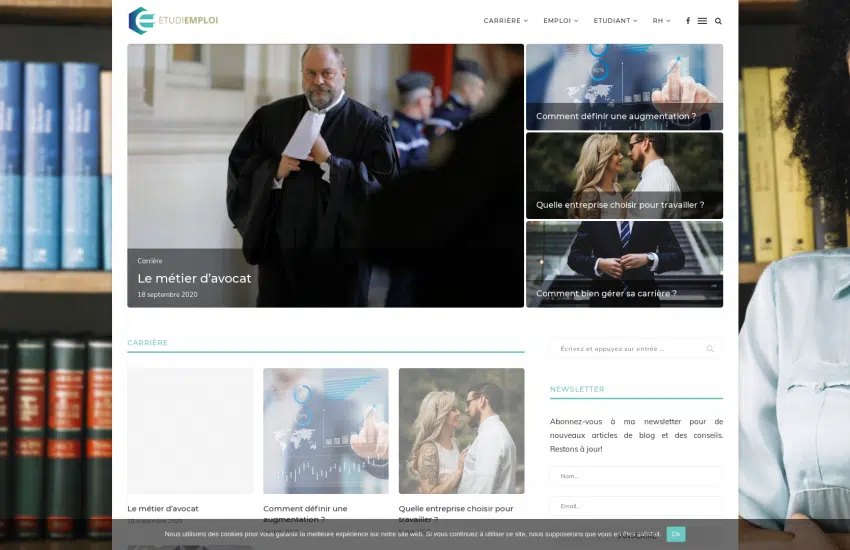Open the Facebook page icon

(687, 21)
